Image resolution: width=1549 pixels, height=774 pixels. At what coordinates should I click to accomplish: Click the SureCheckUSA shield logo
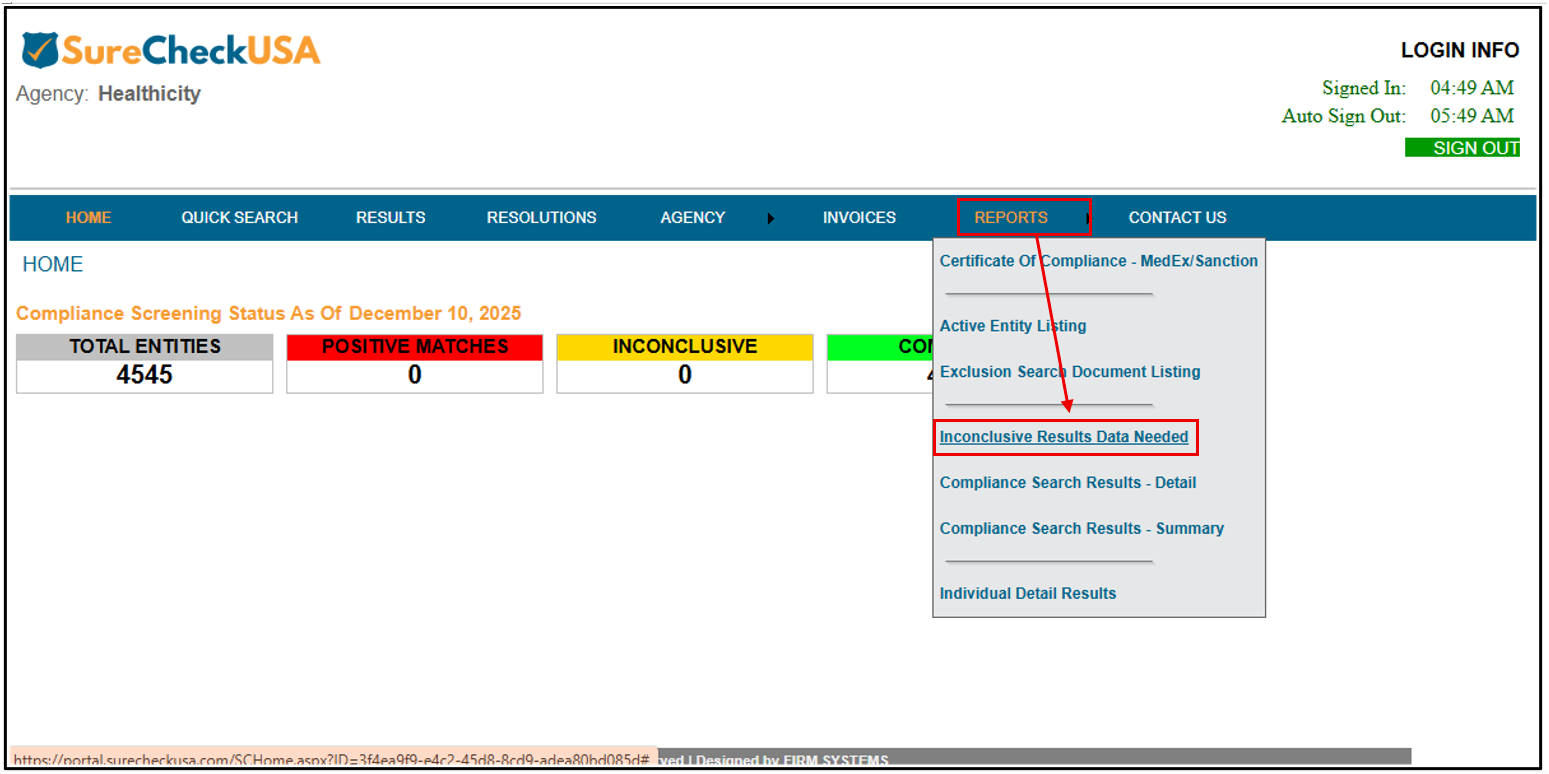(39, 50)
